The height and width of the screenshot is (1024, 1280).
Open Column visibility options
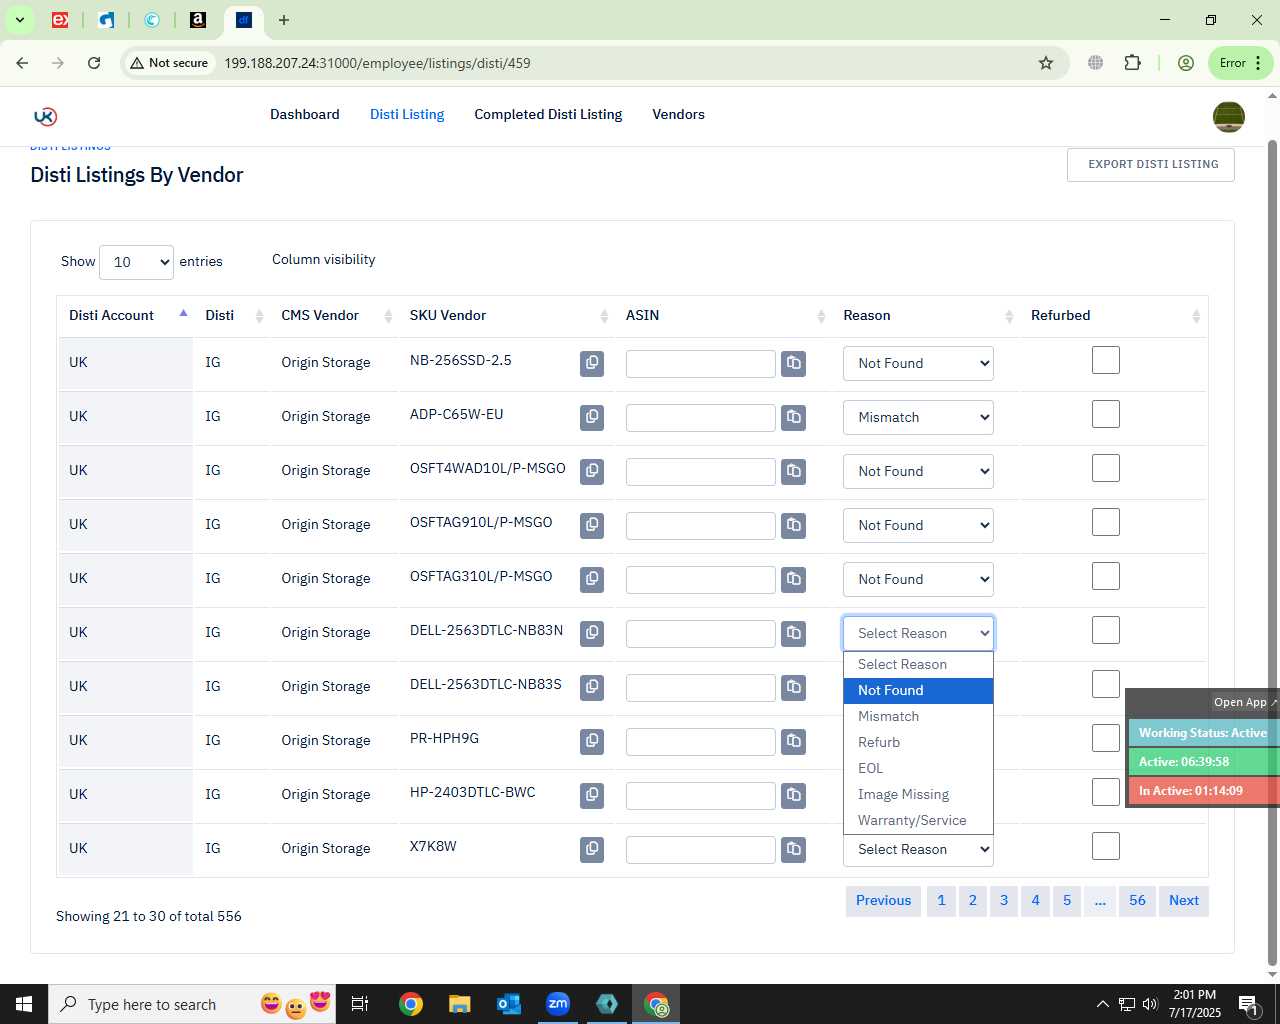point(324,259)
